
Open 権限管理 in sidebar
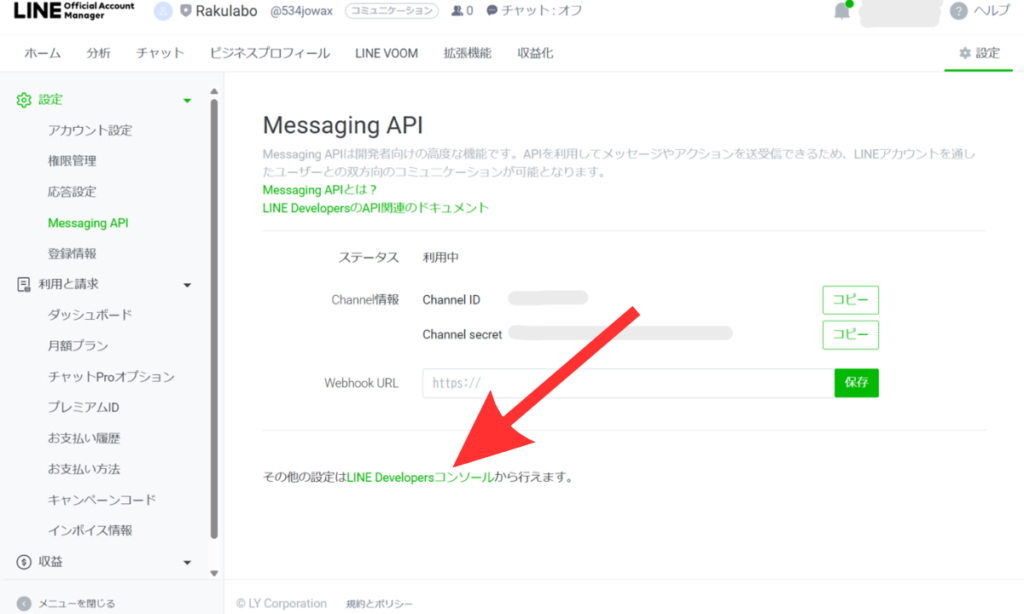coord(72,161)
